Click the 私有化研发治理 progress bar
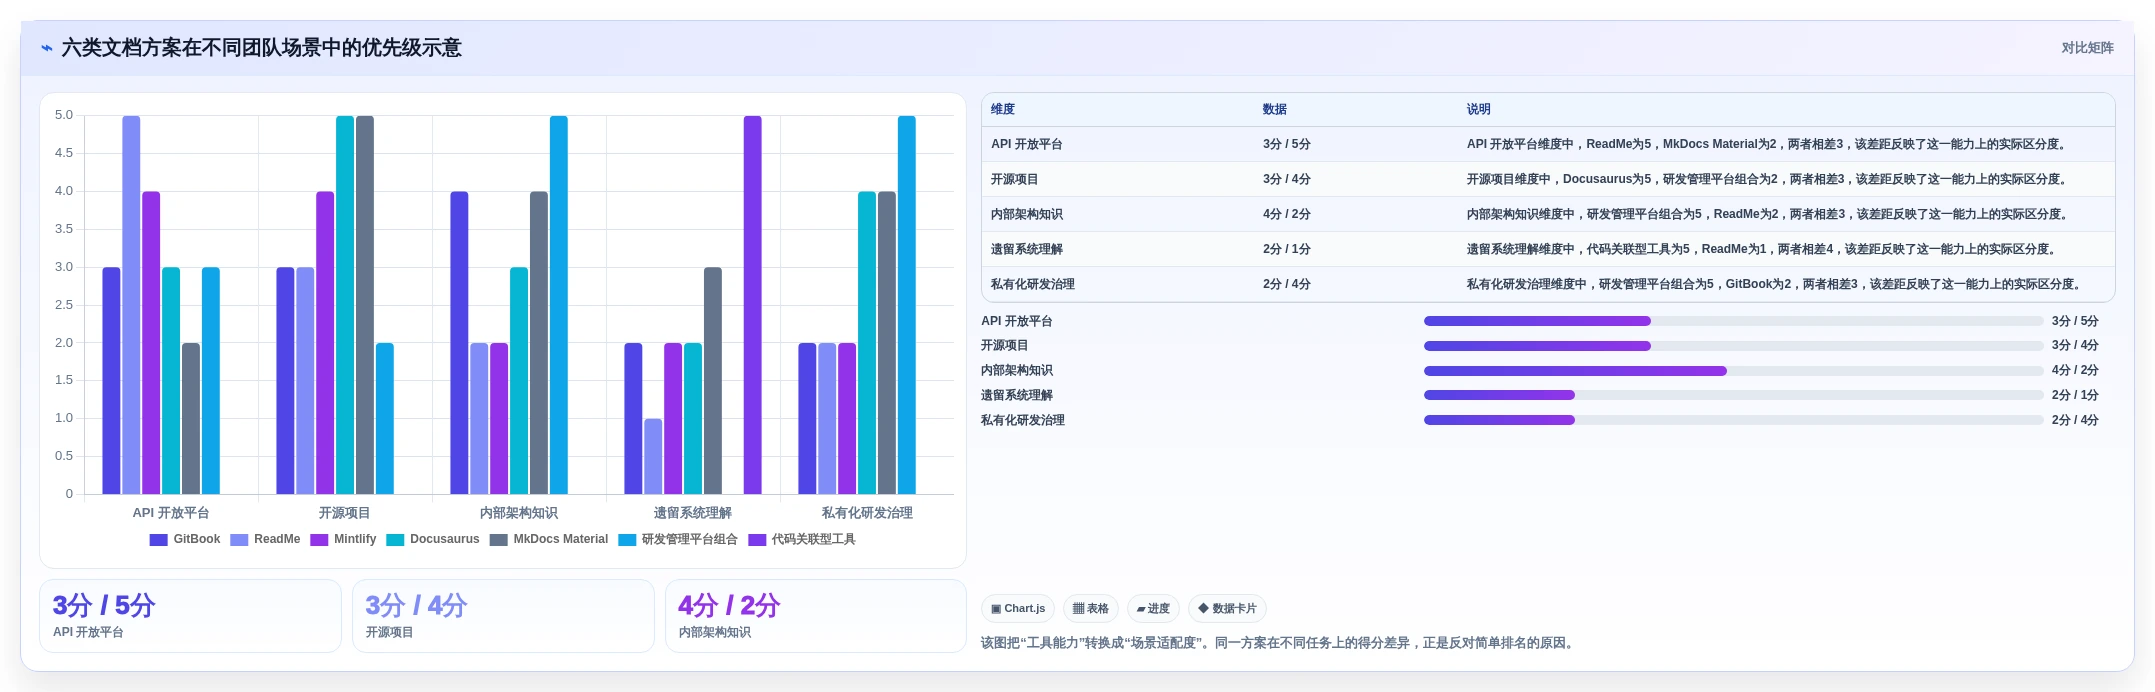The image size is (2155, 692). point(1734,420)
